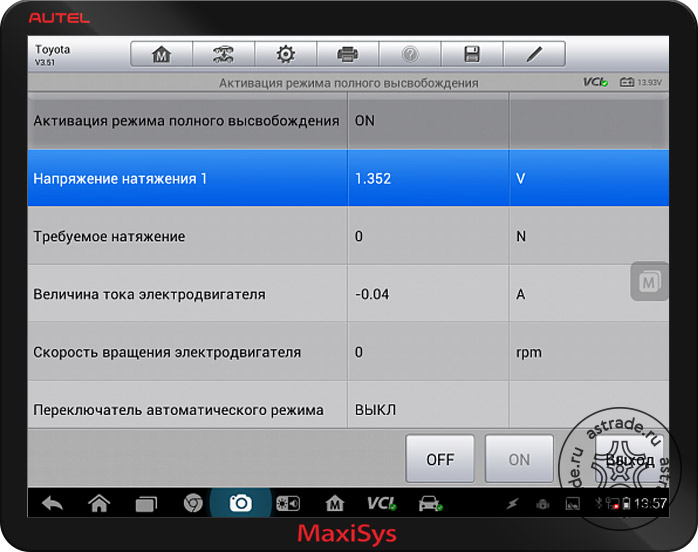Tap the VCL connection status indicator

pos(596,82)
